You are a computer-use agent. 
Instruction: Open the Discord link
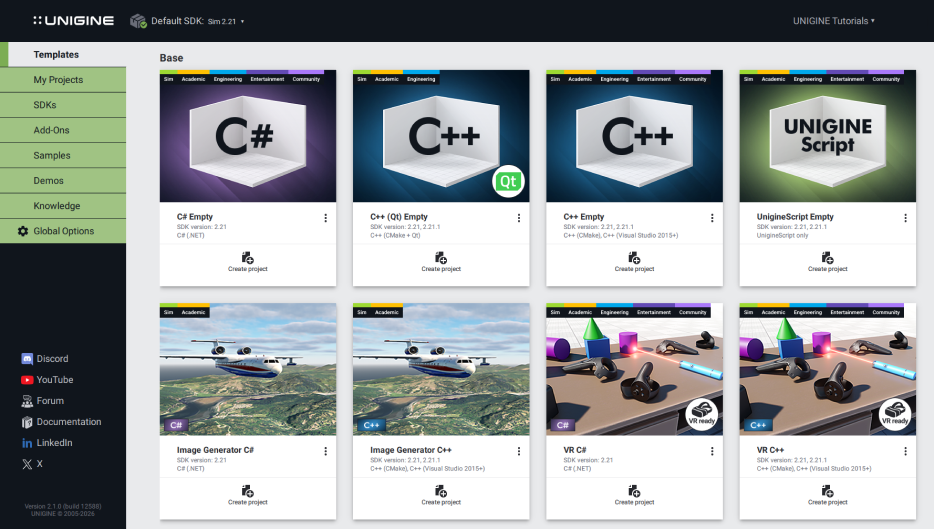tap(52, 359)
